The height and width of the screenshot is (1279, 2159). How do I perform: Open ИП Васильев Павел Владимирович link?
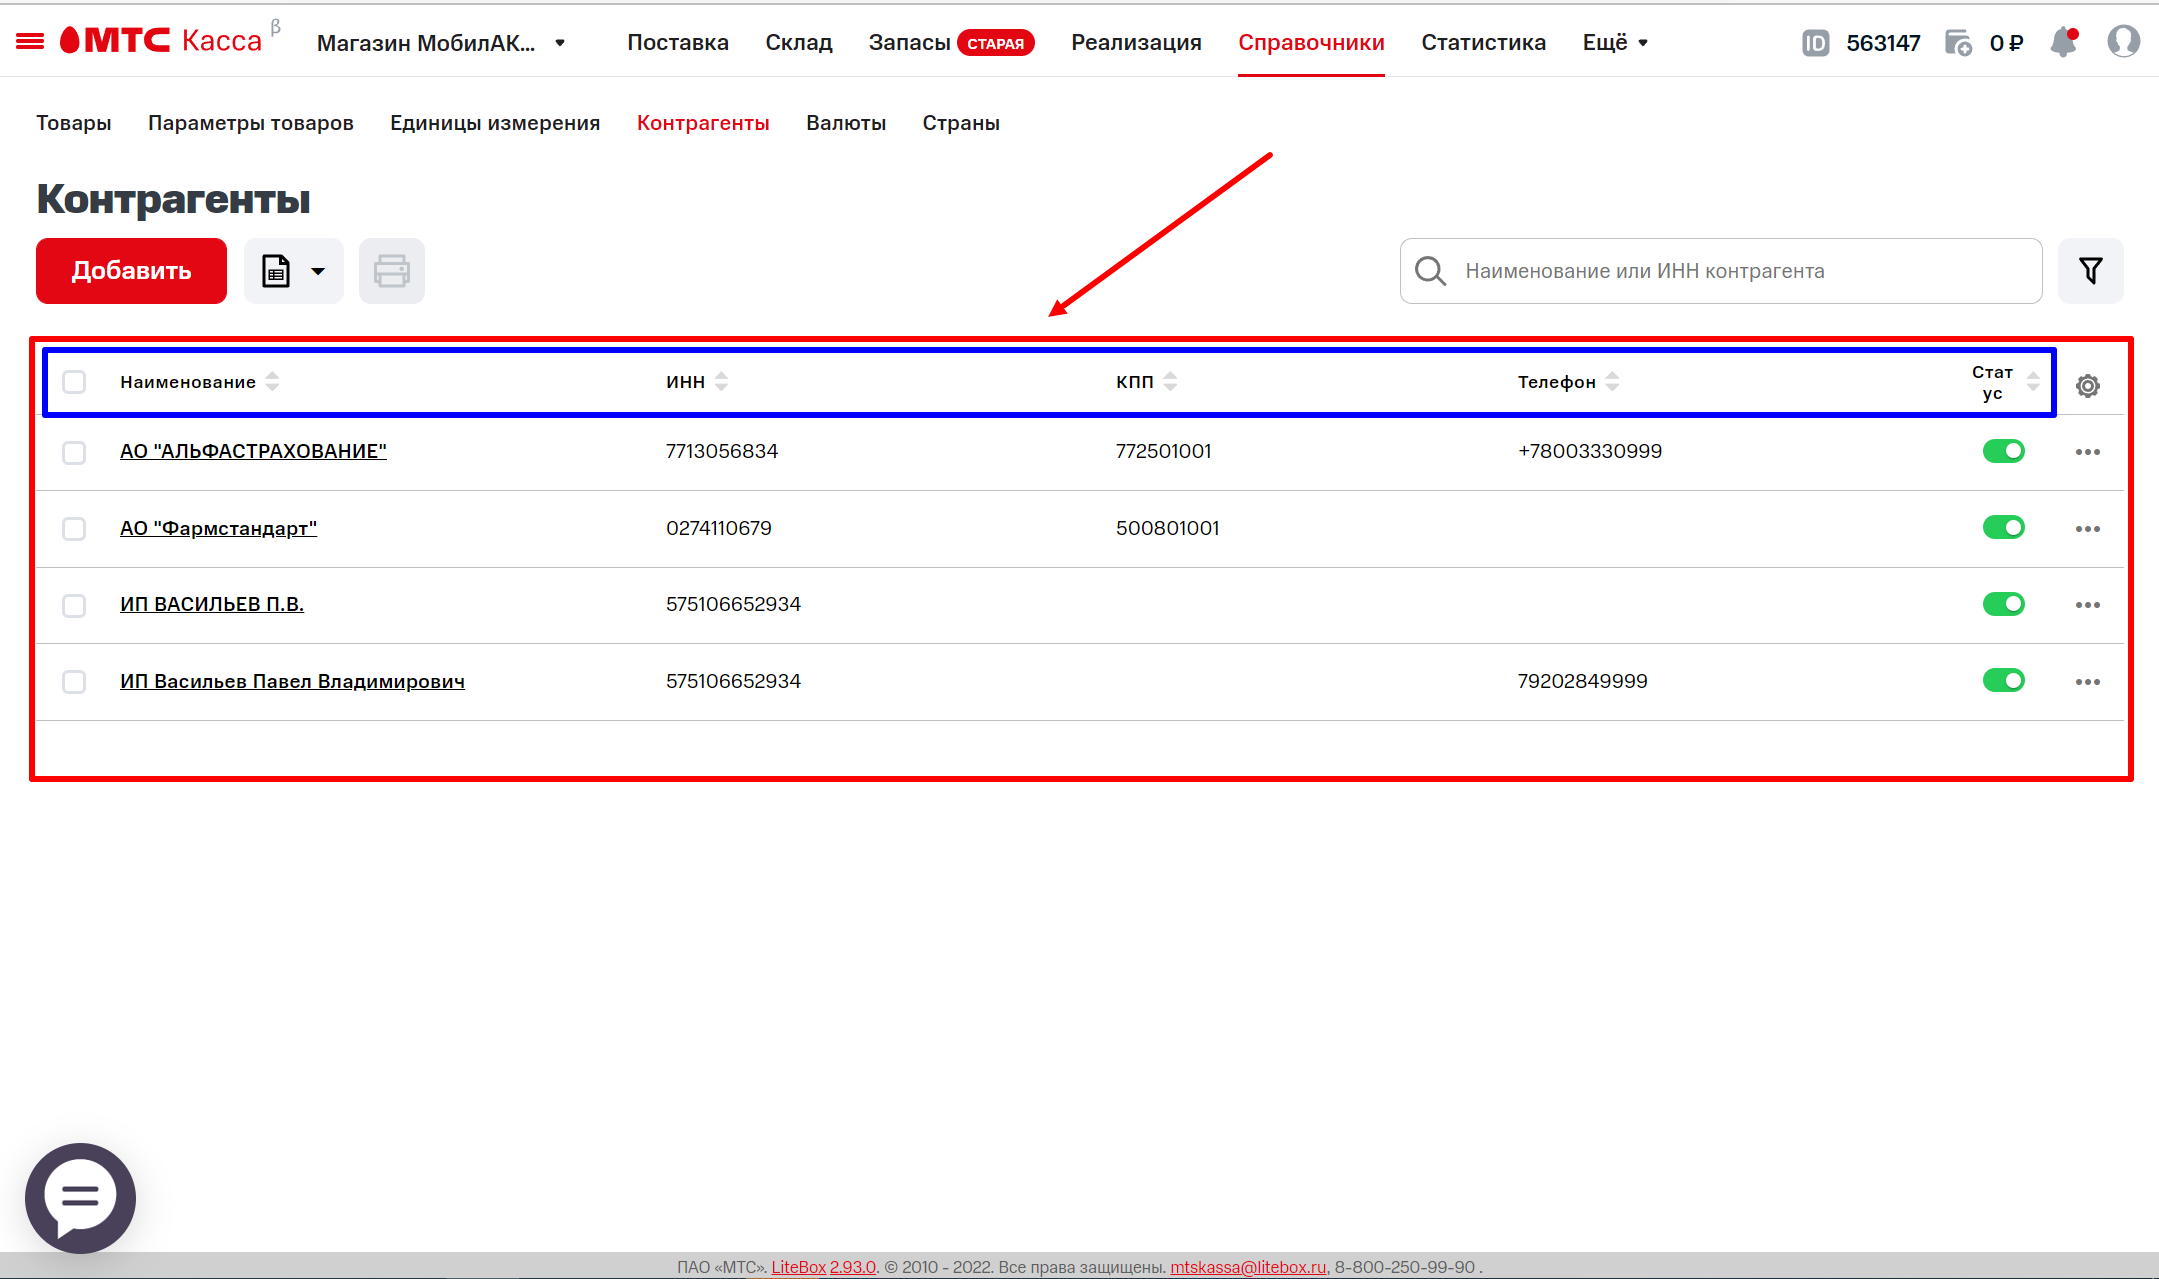(x=292, y=681)
